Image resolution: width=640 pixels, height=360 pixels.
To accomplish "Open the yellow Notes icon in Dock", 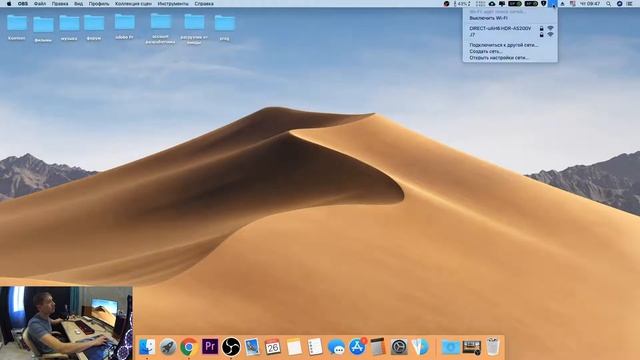I will 294,347.
